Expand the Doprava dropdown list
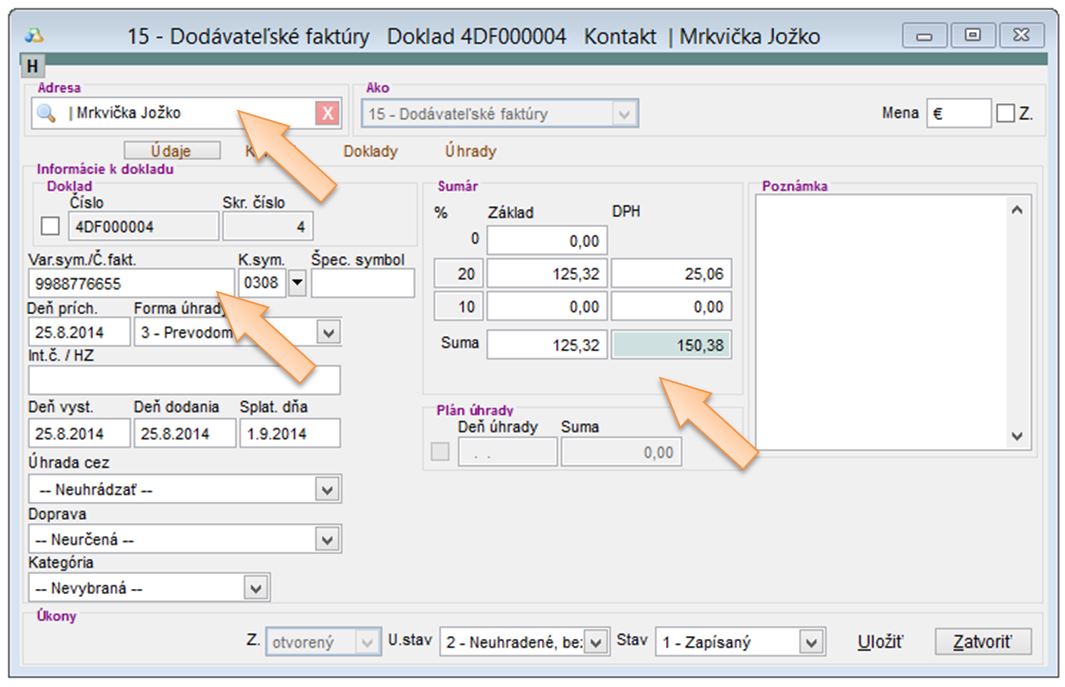The image size is (1065, 687). [x=327, y=539]
